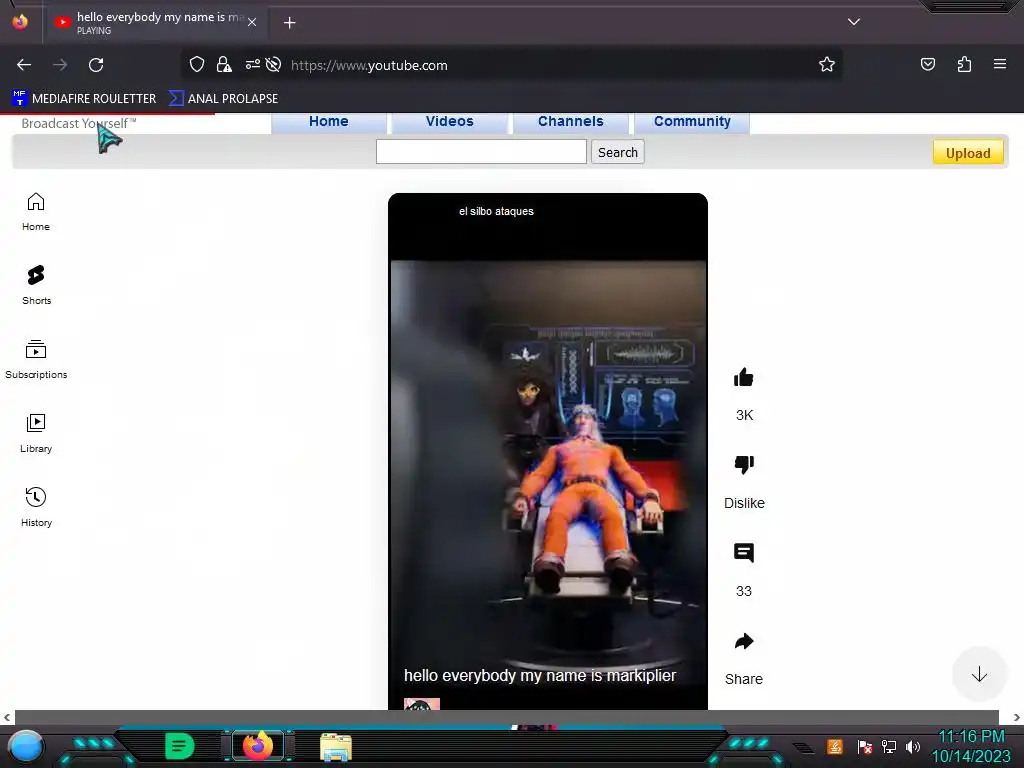Click the yellow Upload button
Image resolution: width=1024 pixels, height=768 pixels.
[968, 153]
